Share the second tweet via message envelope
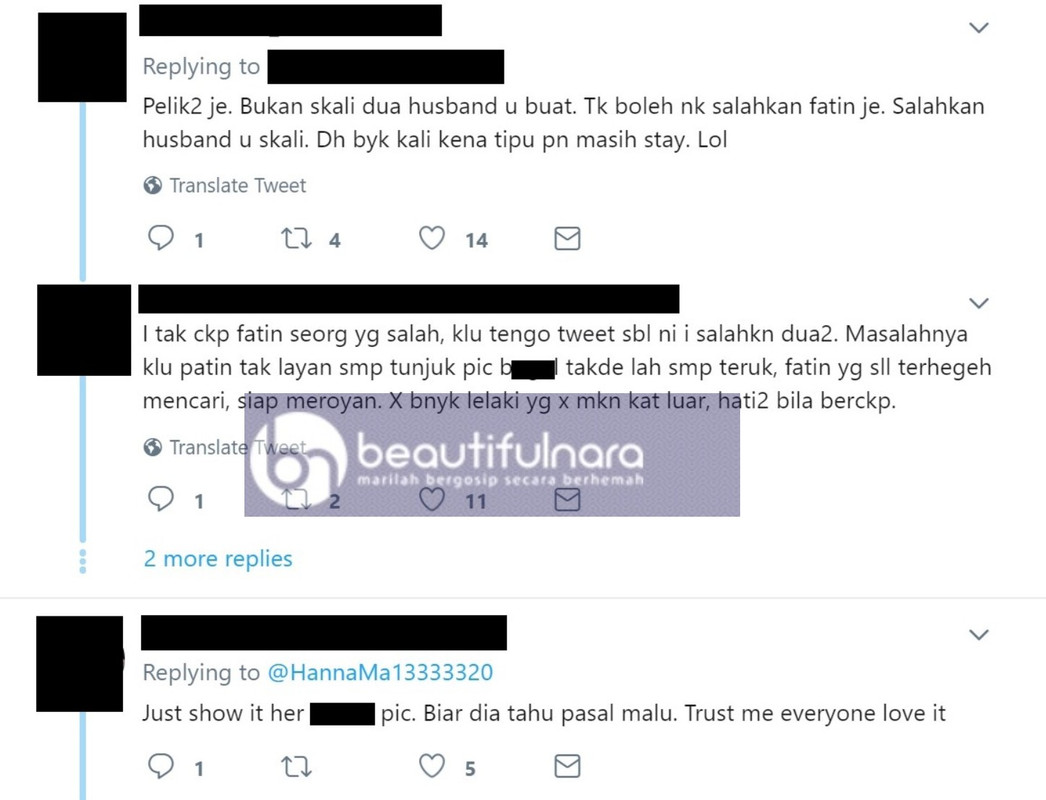 coord(567,499)
